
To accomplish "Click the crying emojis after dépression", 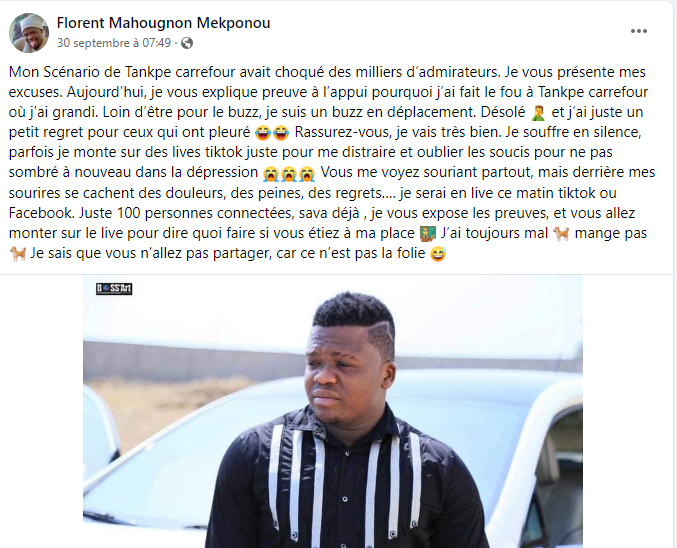I will [x=289, y=173].
